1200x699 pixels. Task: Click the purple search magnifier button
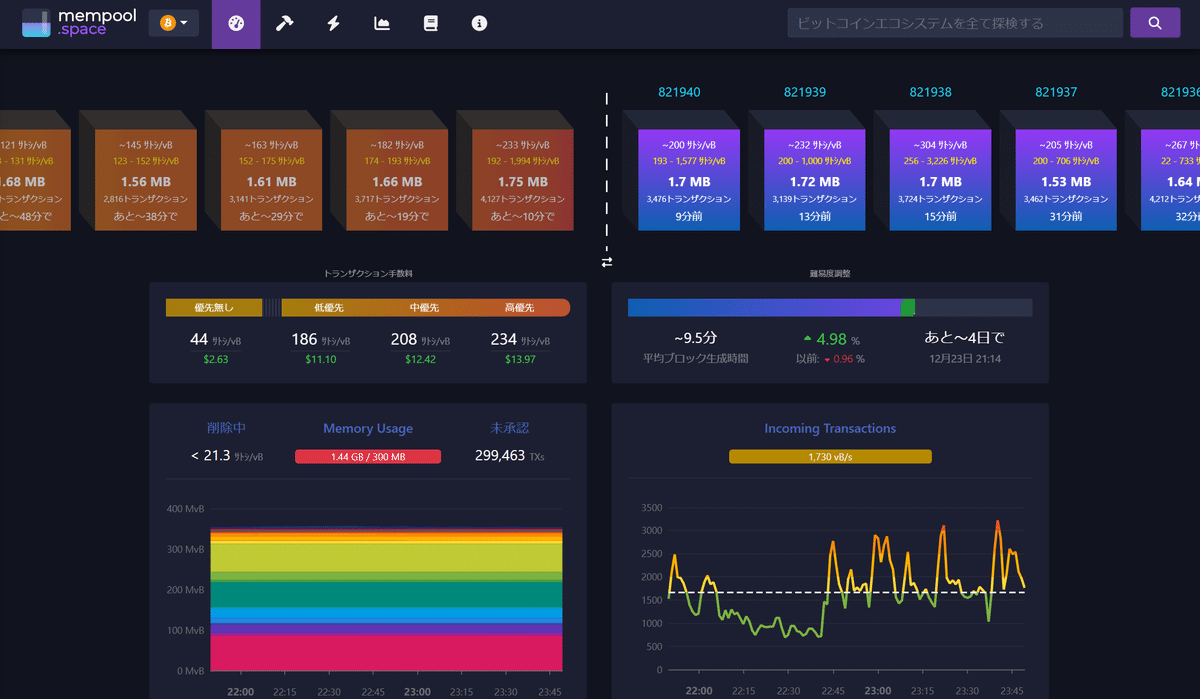tap(1155, 23)
